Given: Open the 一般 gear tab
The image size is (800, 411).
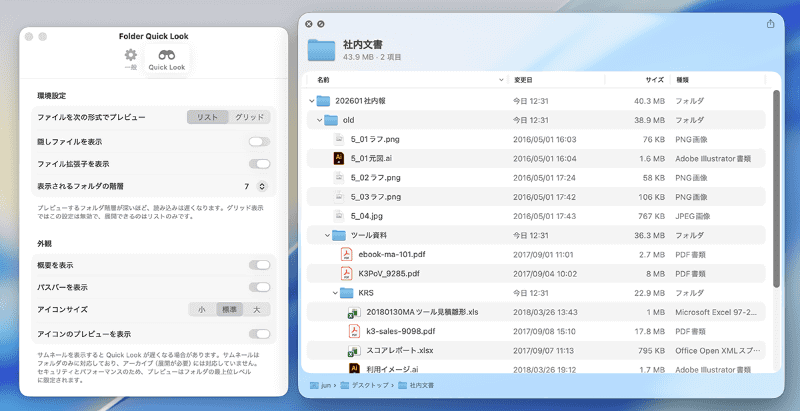Looking at the screenshot, I should coord(131,59).
